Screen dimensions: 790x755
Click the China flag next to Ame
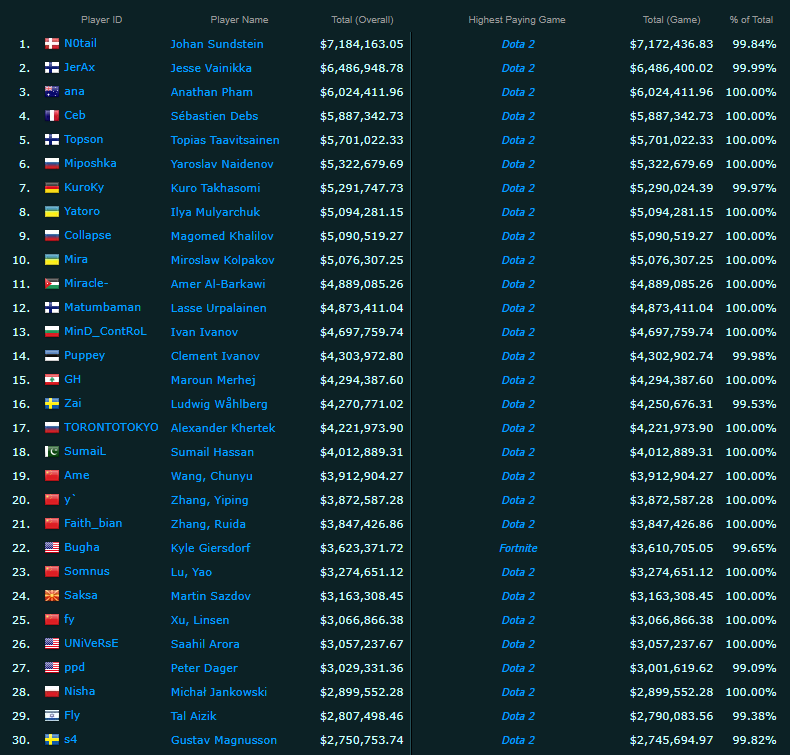52,476
